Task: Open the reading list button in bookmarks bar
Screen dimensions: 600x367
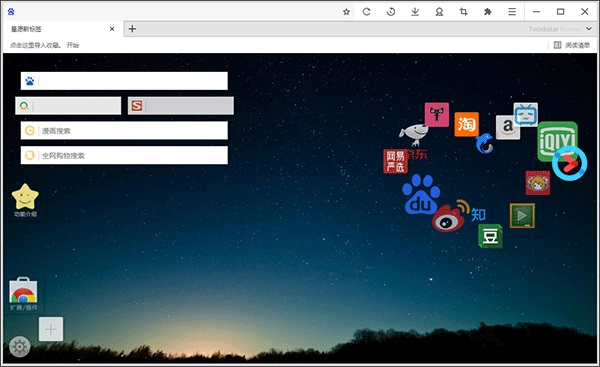Action: tap(572, 45)
